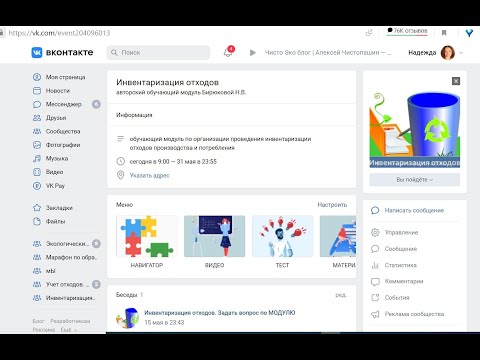Open VK Pay icon
Screen dimensions: 480x360
[x=37, y=186]
